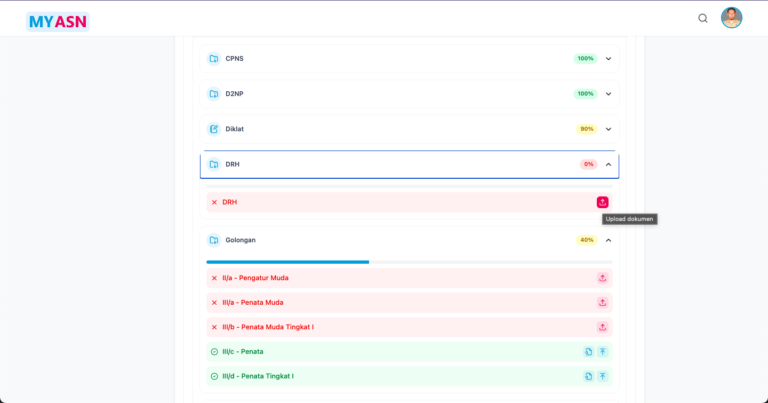768x403 pixels.
Task: Click the CPNS folder icon
Action: click(x=213, y=59)
